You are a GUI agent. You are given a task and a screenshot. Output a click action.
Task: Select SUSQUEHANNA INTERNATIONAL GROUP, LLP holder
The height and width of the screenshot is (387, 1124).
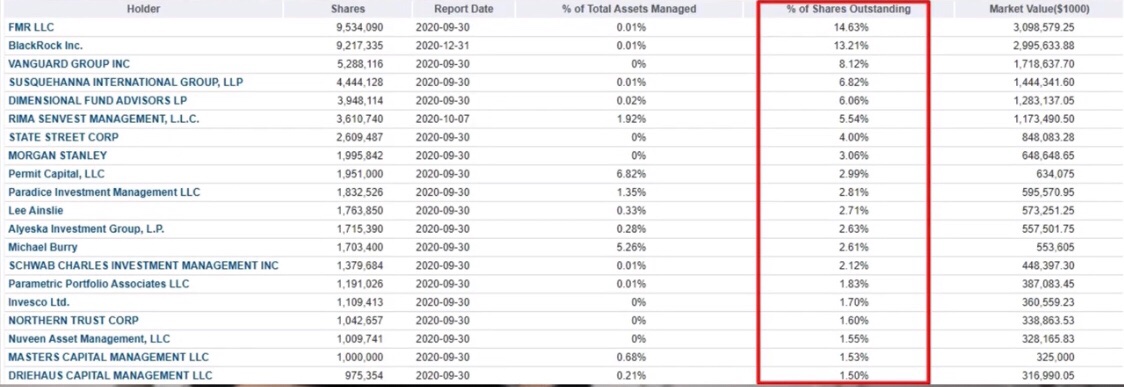(125, 82)
